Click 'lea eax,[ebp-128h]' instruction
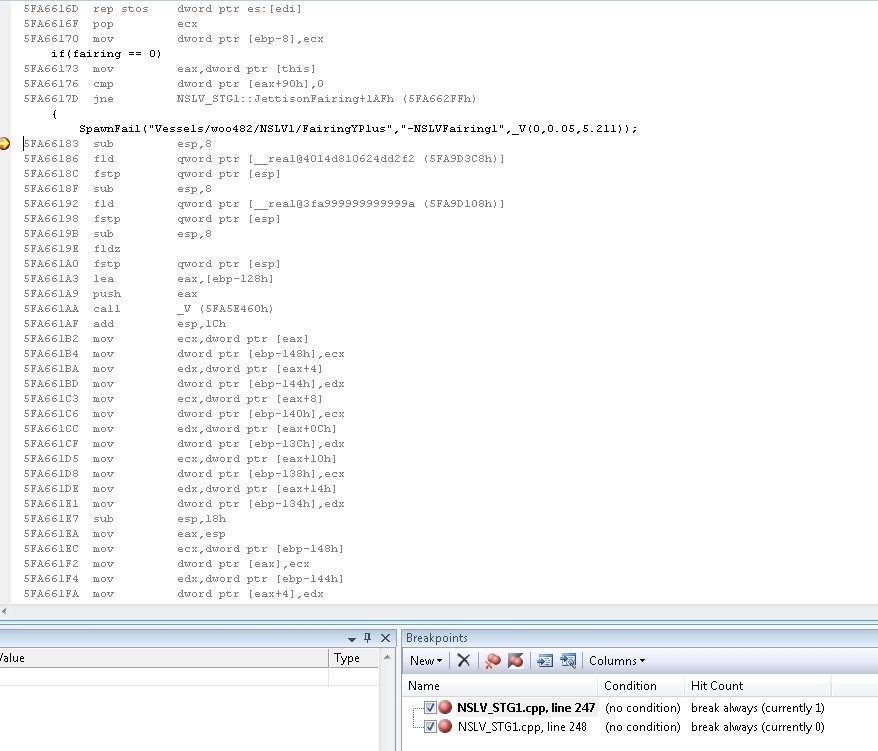 (x=148, y=279)
